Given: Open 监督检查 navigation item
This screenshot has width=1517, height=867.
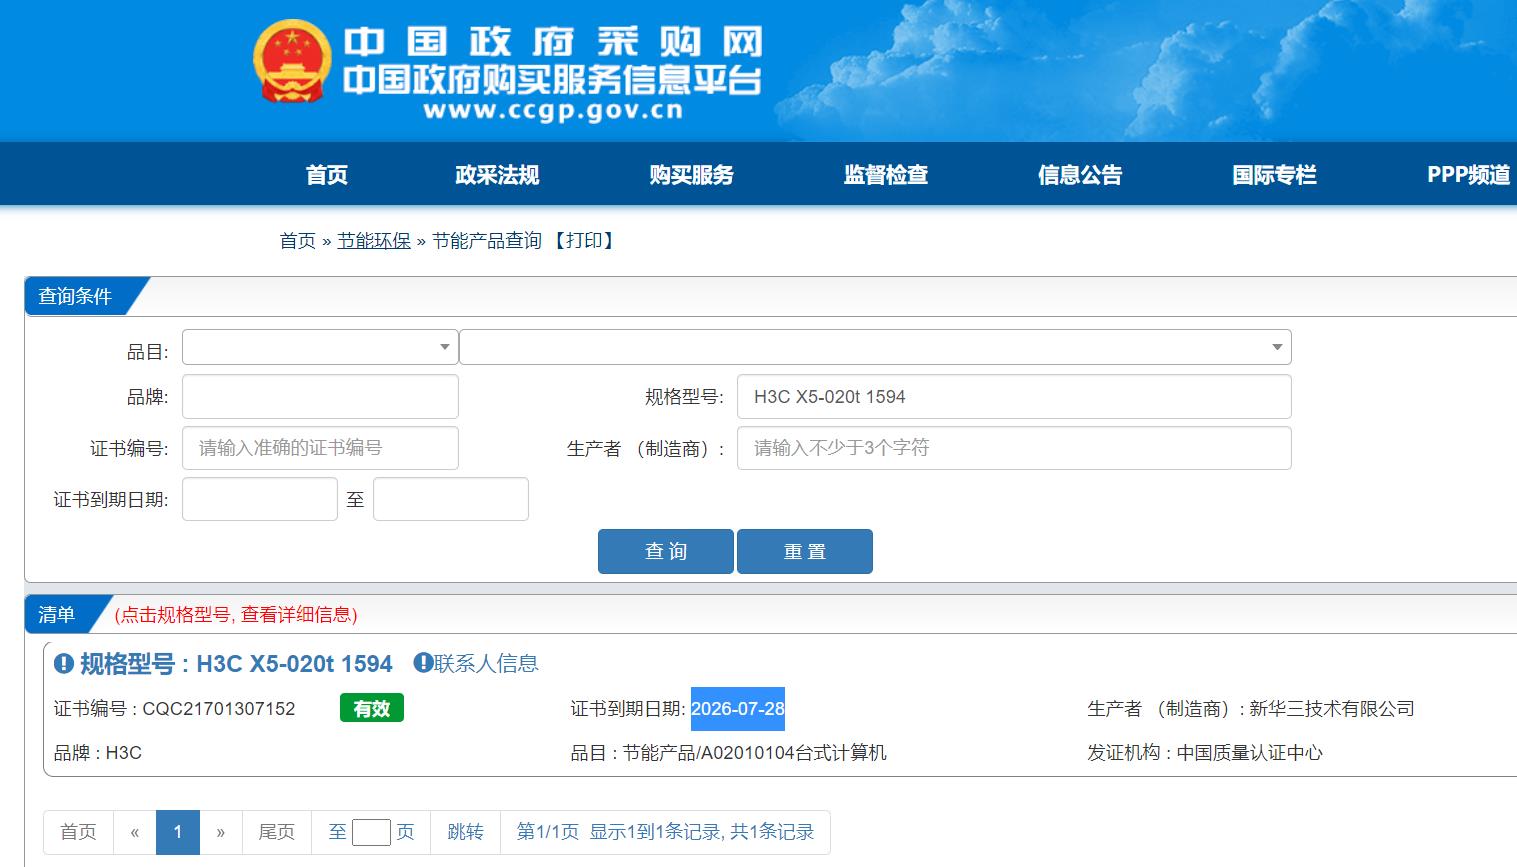Looking at the screenshot, I should coord(886,175).
